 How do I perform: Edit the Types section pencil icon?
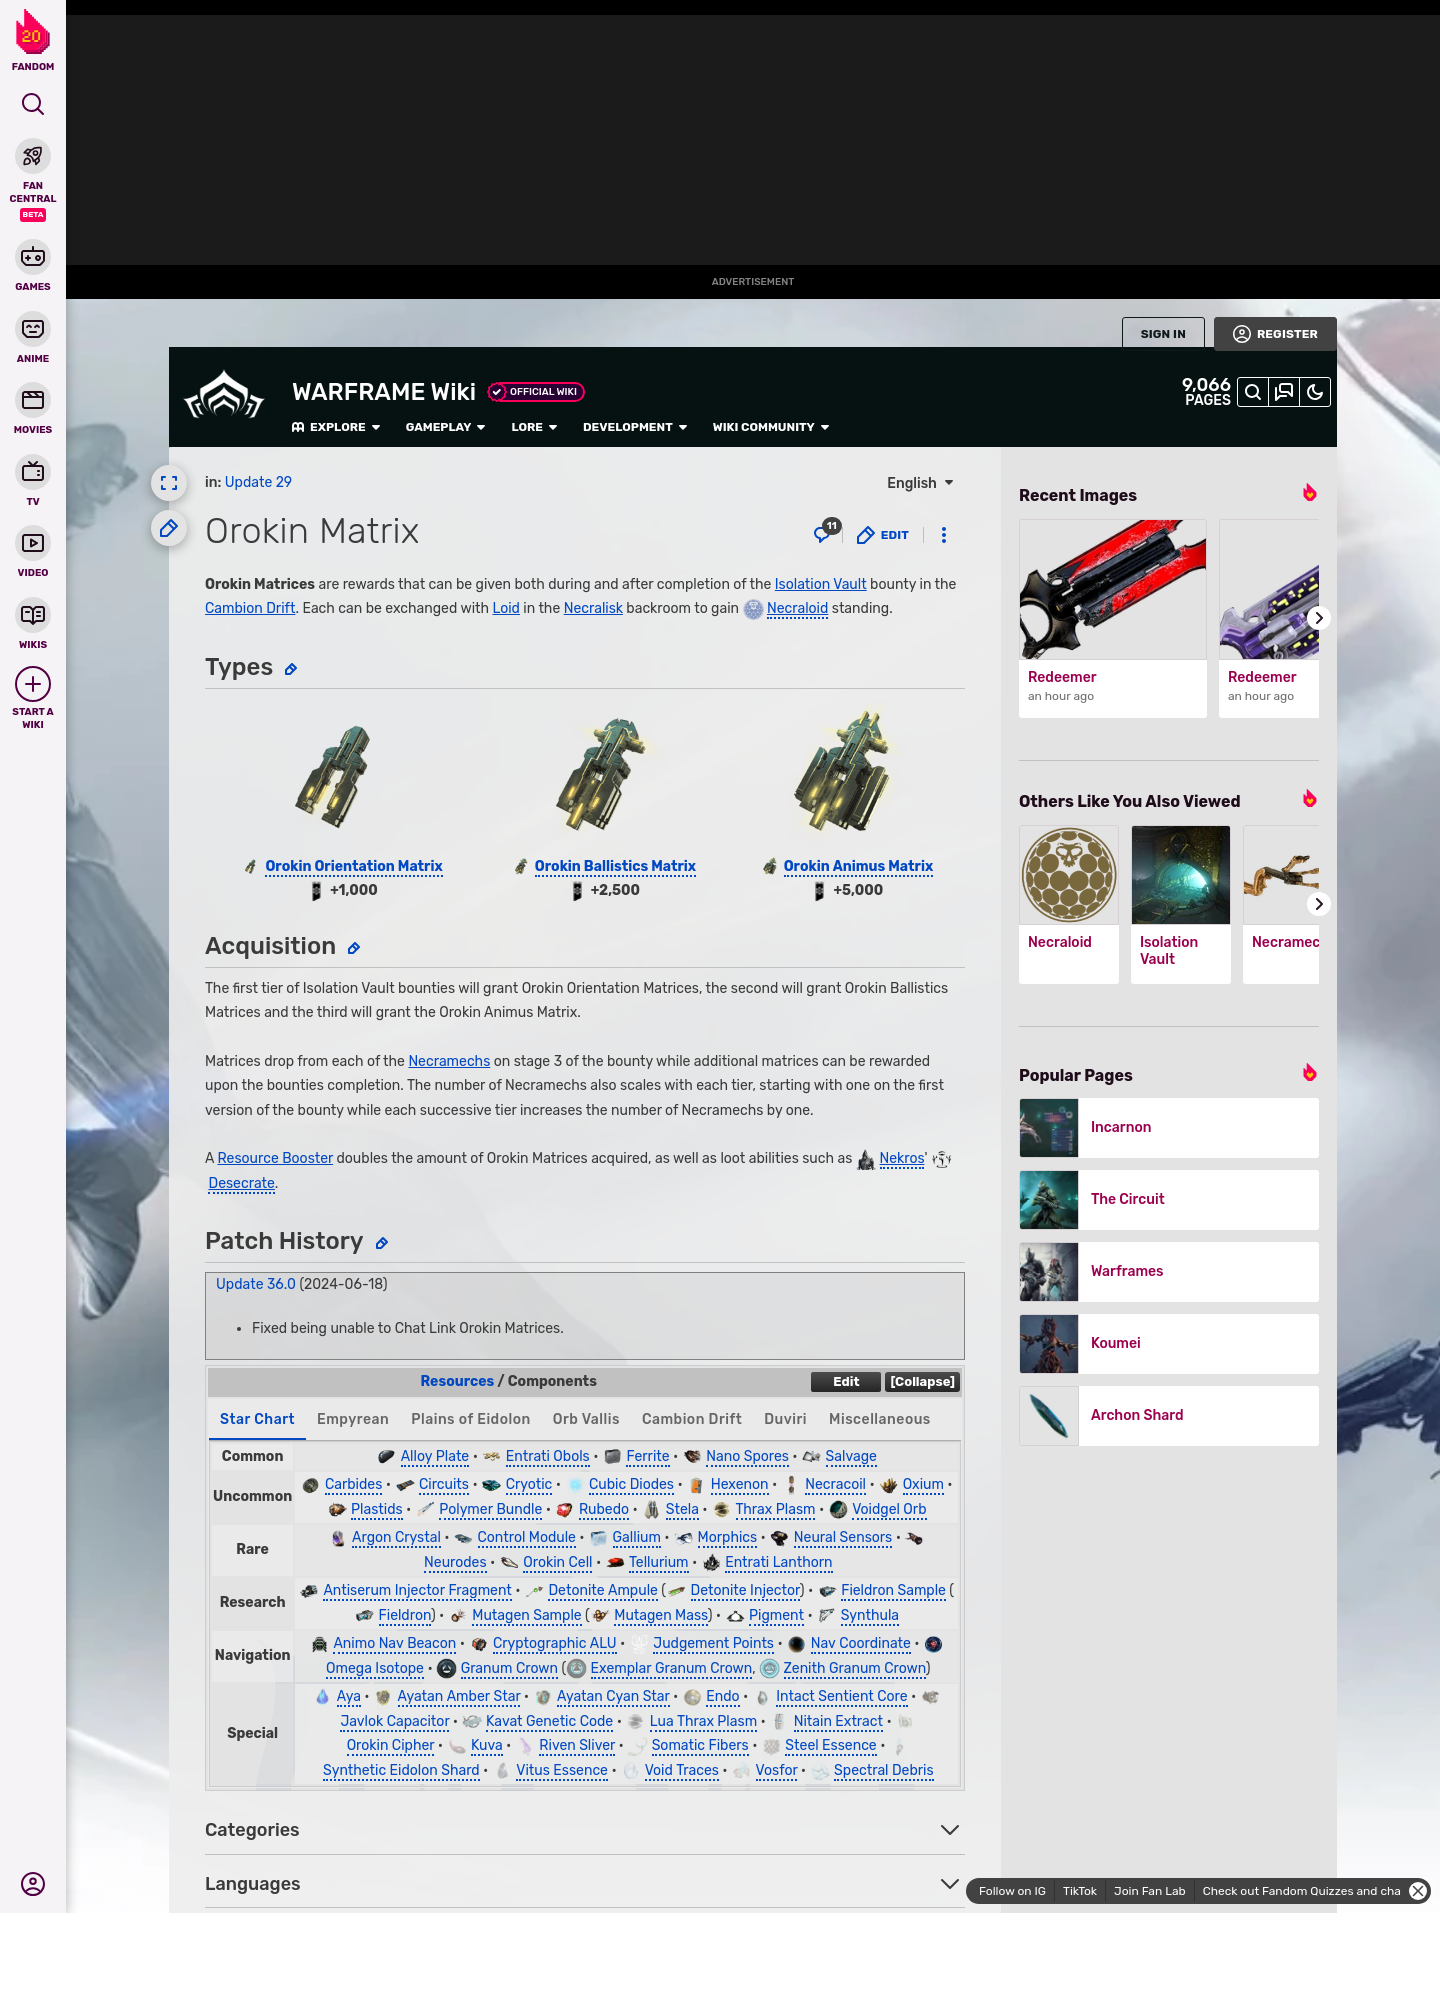coord(291,669)
